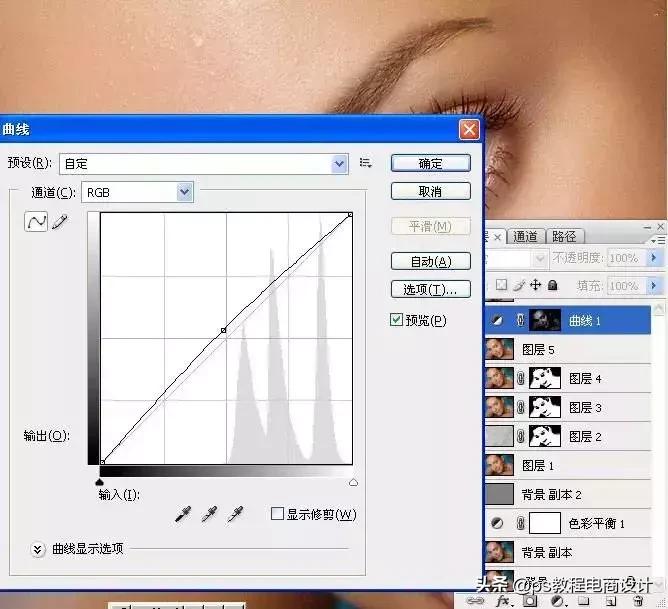Screen dimensions: 668x609
Task: Select the pencil draw-curve tool
Action: click(60, 222)
